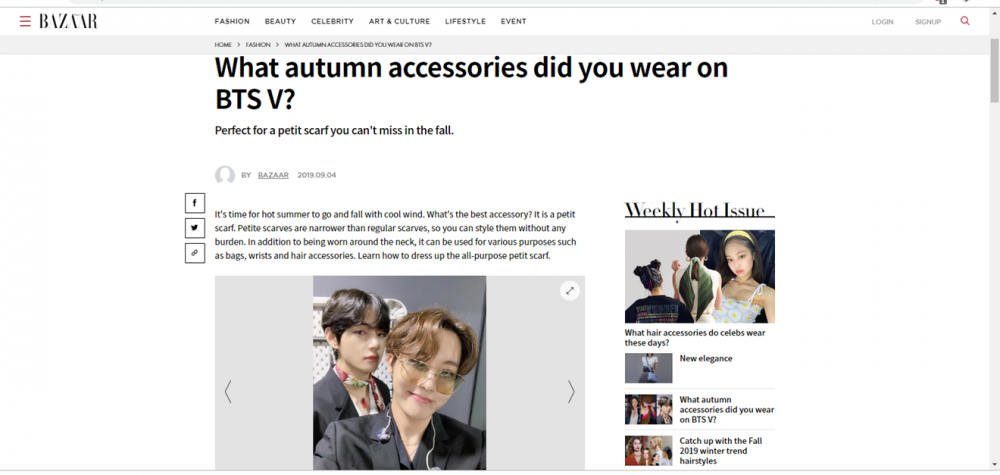1000x475 pixels.
Task: Go to HOME in breadcrumb
Action: click(223, 45)
